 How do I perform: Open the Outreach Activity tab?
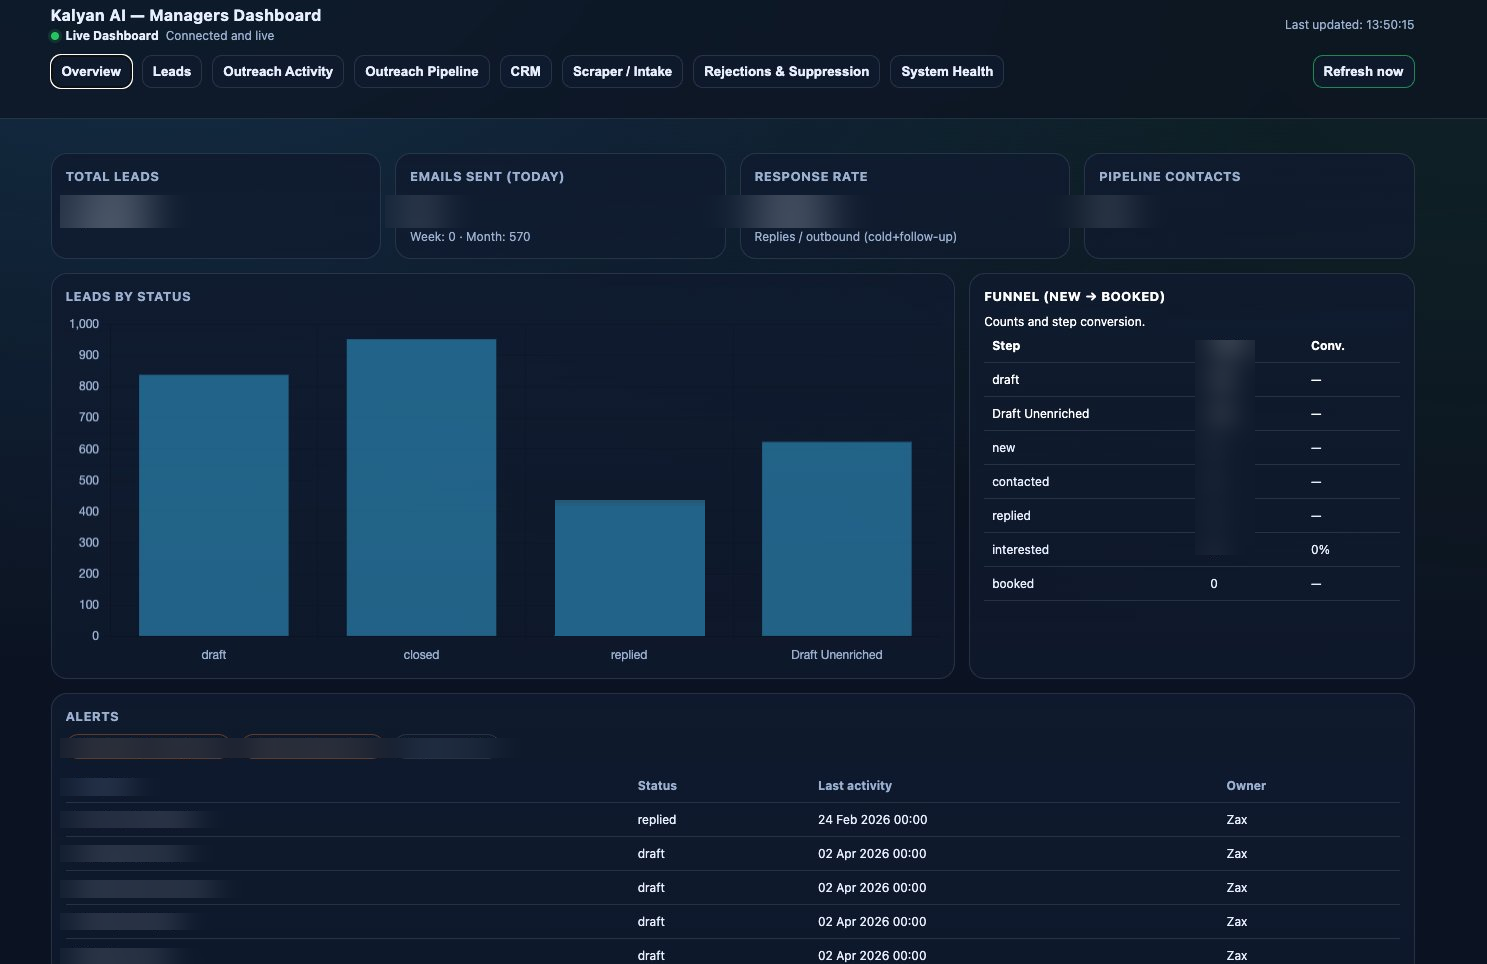278,72
